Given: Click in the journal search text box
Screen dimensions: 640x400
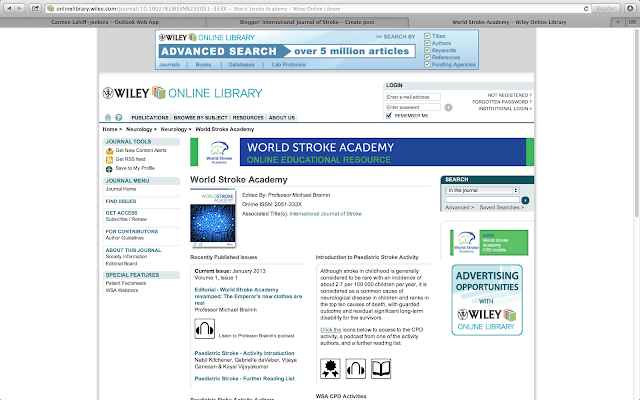Looking at the screenshot, I should click(482, 200).
